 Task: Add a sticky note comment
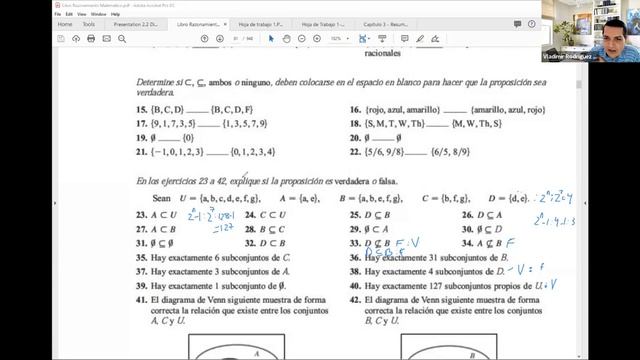pos(404,39)
